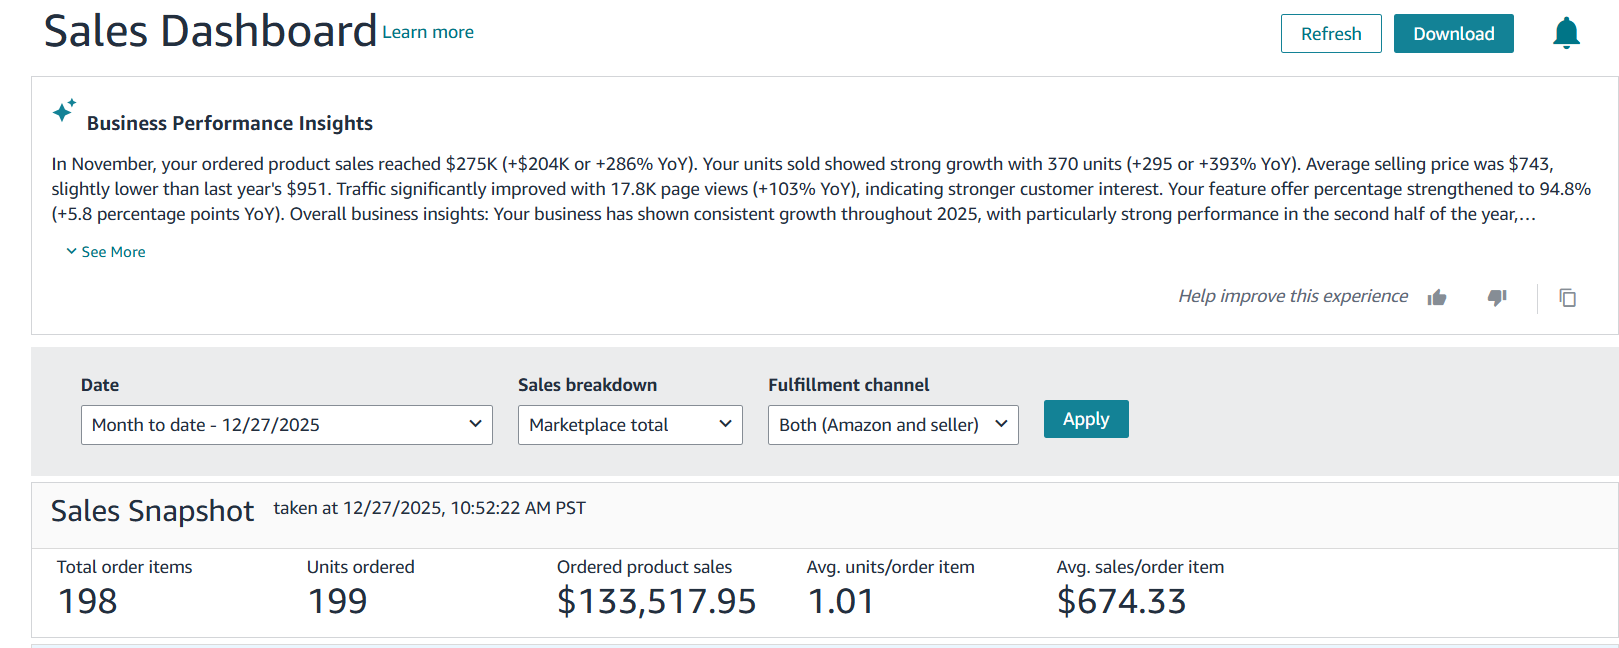Follow the Learn more link
Viewport: 1619px width, 648px height.
click(428, 32)
